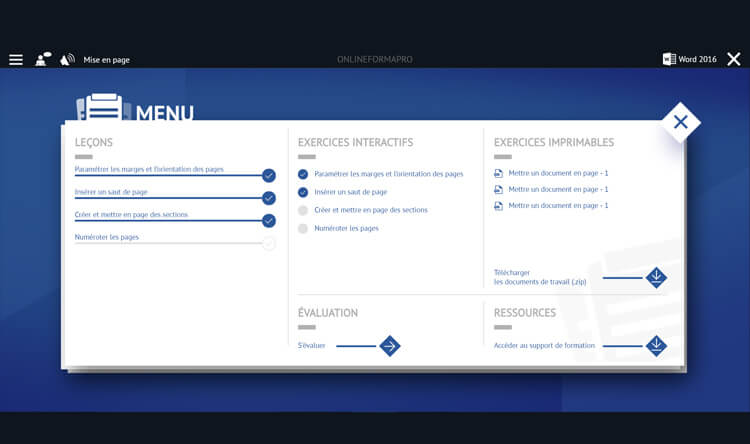Click completed bullet for exercise Insérer un saut de page
Screen dimensions: 750x444
tap(303, 192)
